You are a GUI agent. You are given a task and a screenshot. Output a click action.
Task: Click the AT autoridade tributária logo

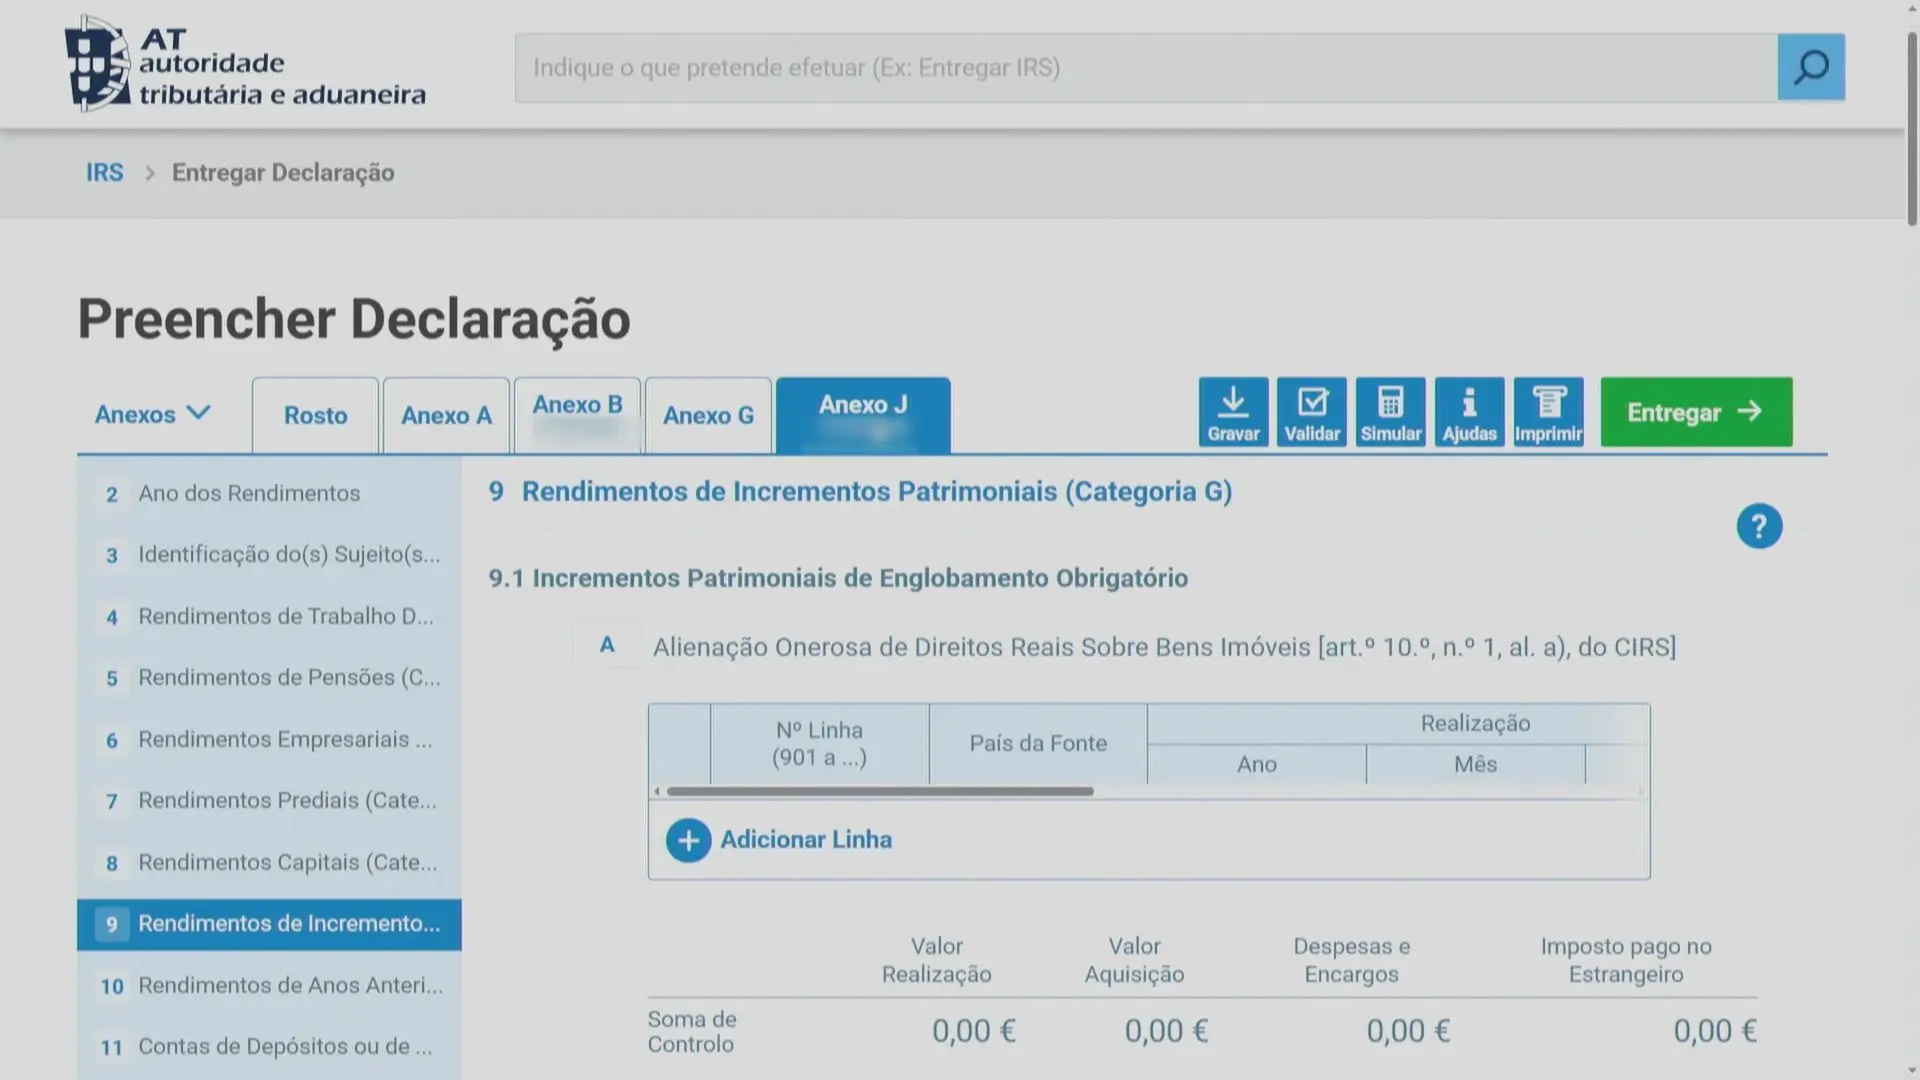(x=245, y=64)
